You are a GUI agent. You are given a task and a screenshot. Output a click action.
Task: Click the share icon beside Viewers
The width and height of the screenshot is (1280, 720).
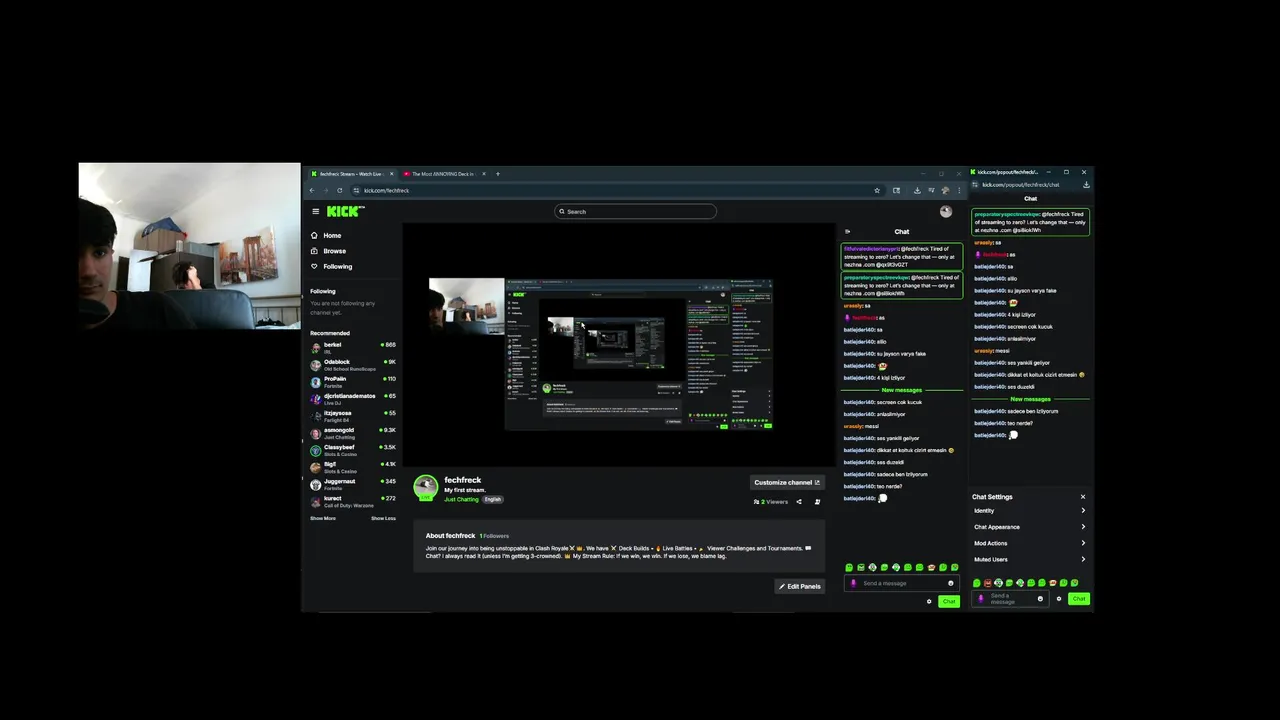tap(798, 502)
